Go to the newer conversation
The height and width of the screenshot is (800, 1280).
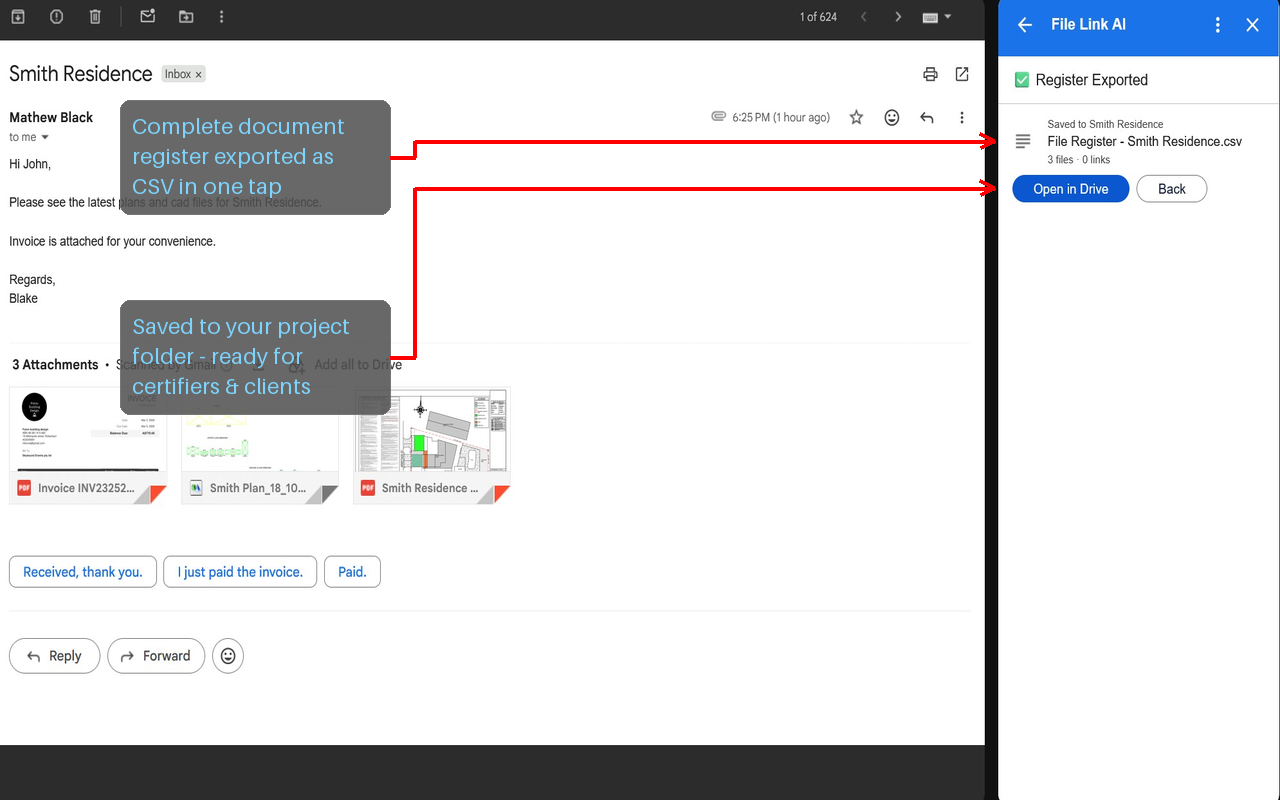tap(864, 17)
